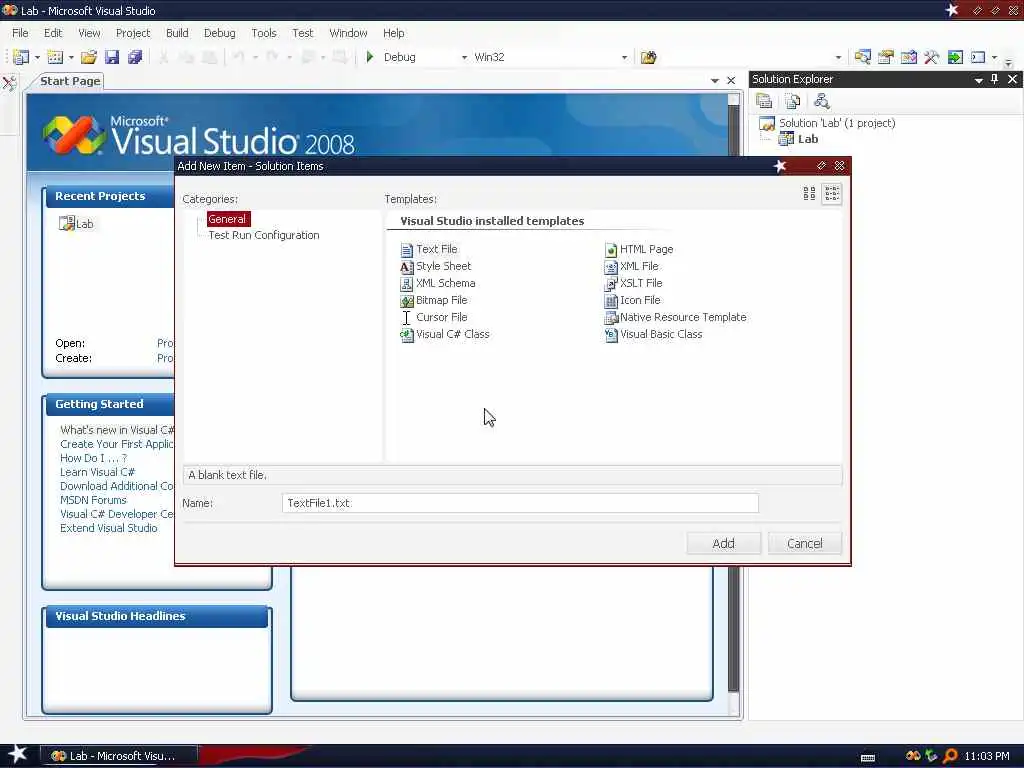Image resolution: width=1024 pixels, height=768 pixels.
Task: Click Solution Explorer View Class Diagram icon
Action: (822, 101)
